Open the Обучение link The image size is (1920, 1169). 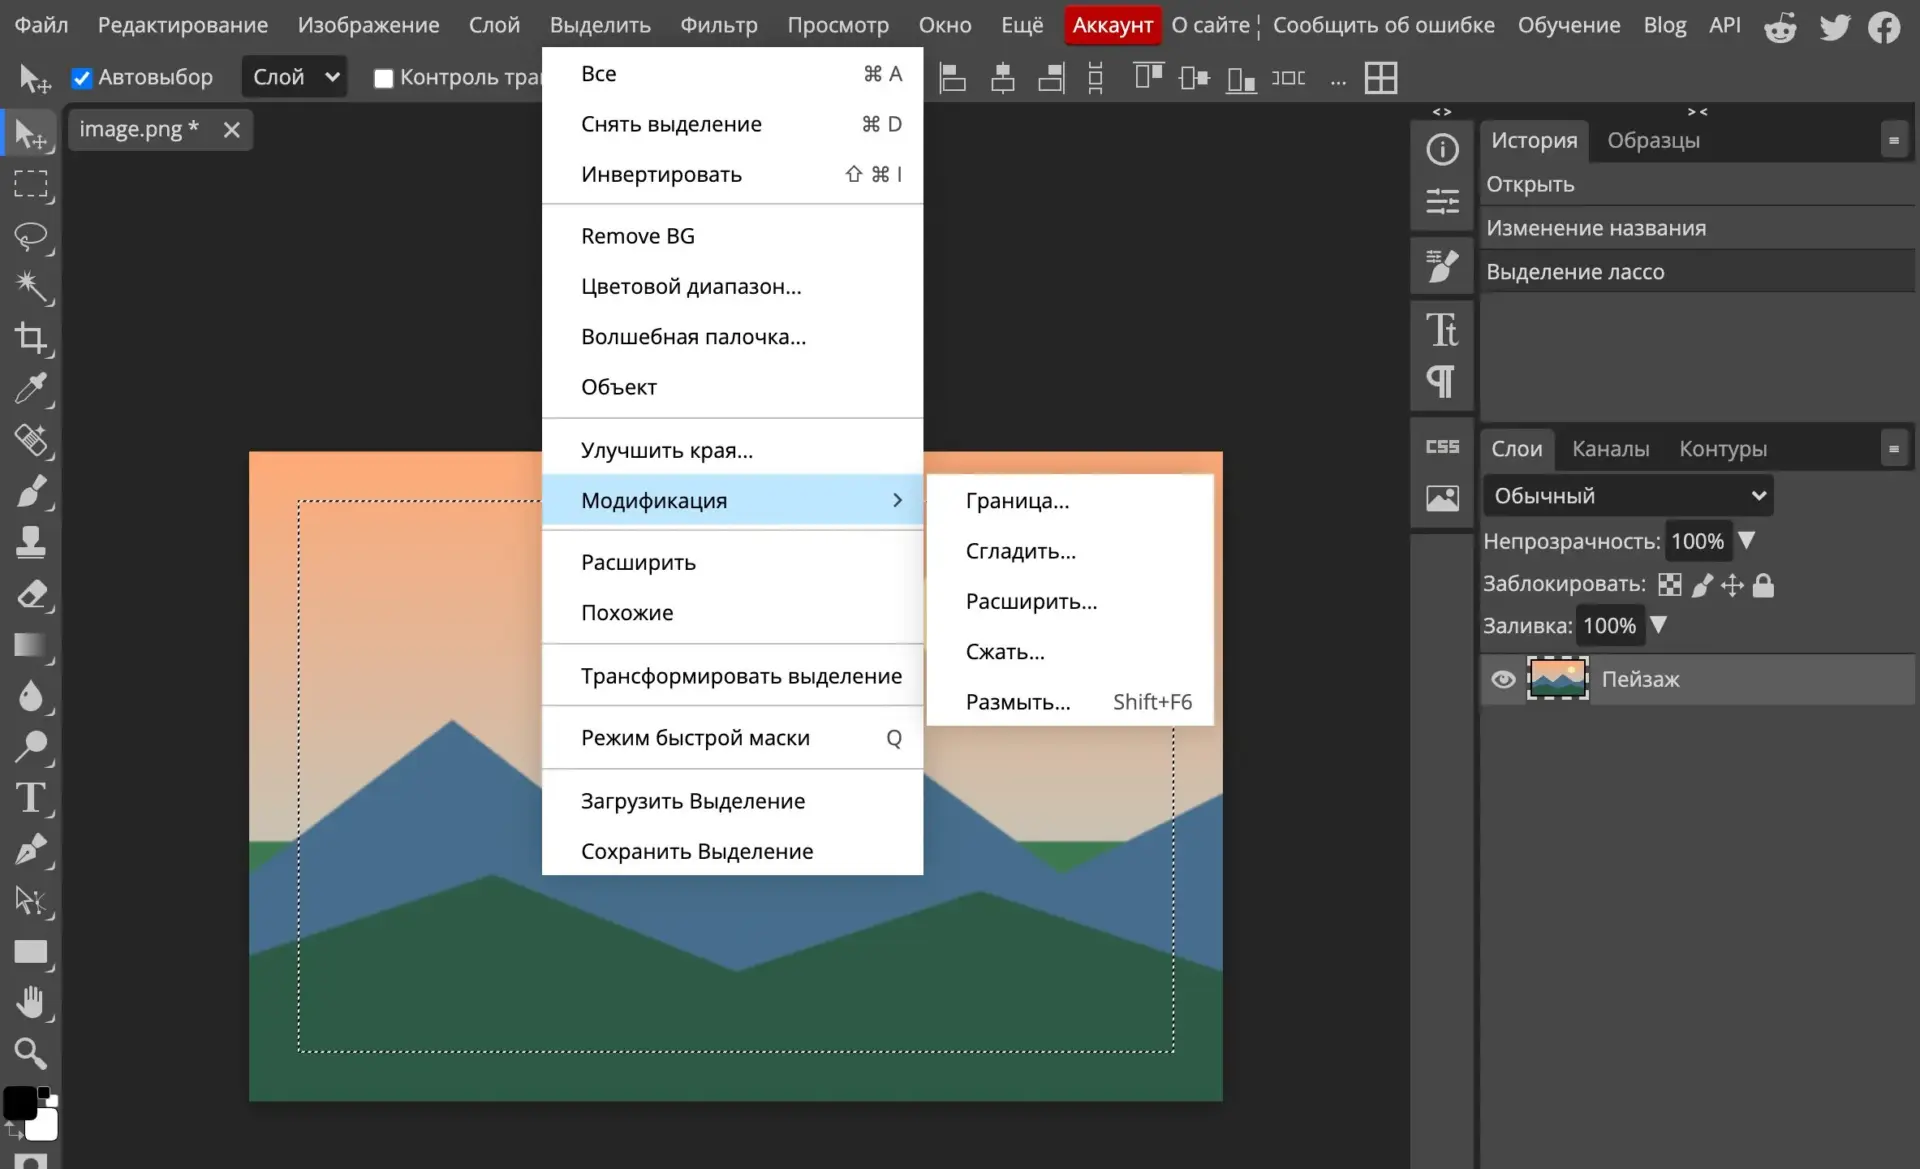click(1568, 25)
